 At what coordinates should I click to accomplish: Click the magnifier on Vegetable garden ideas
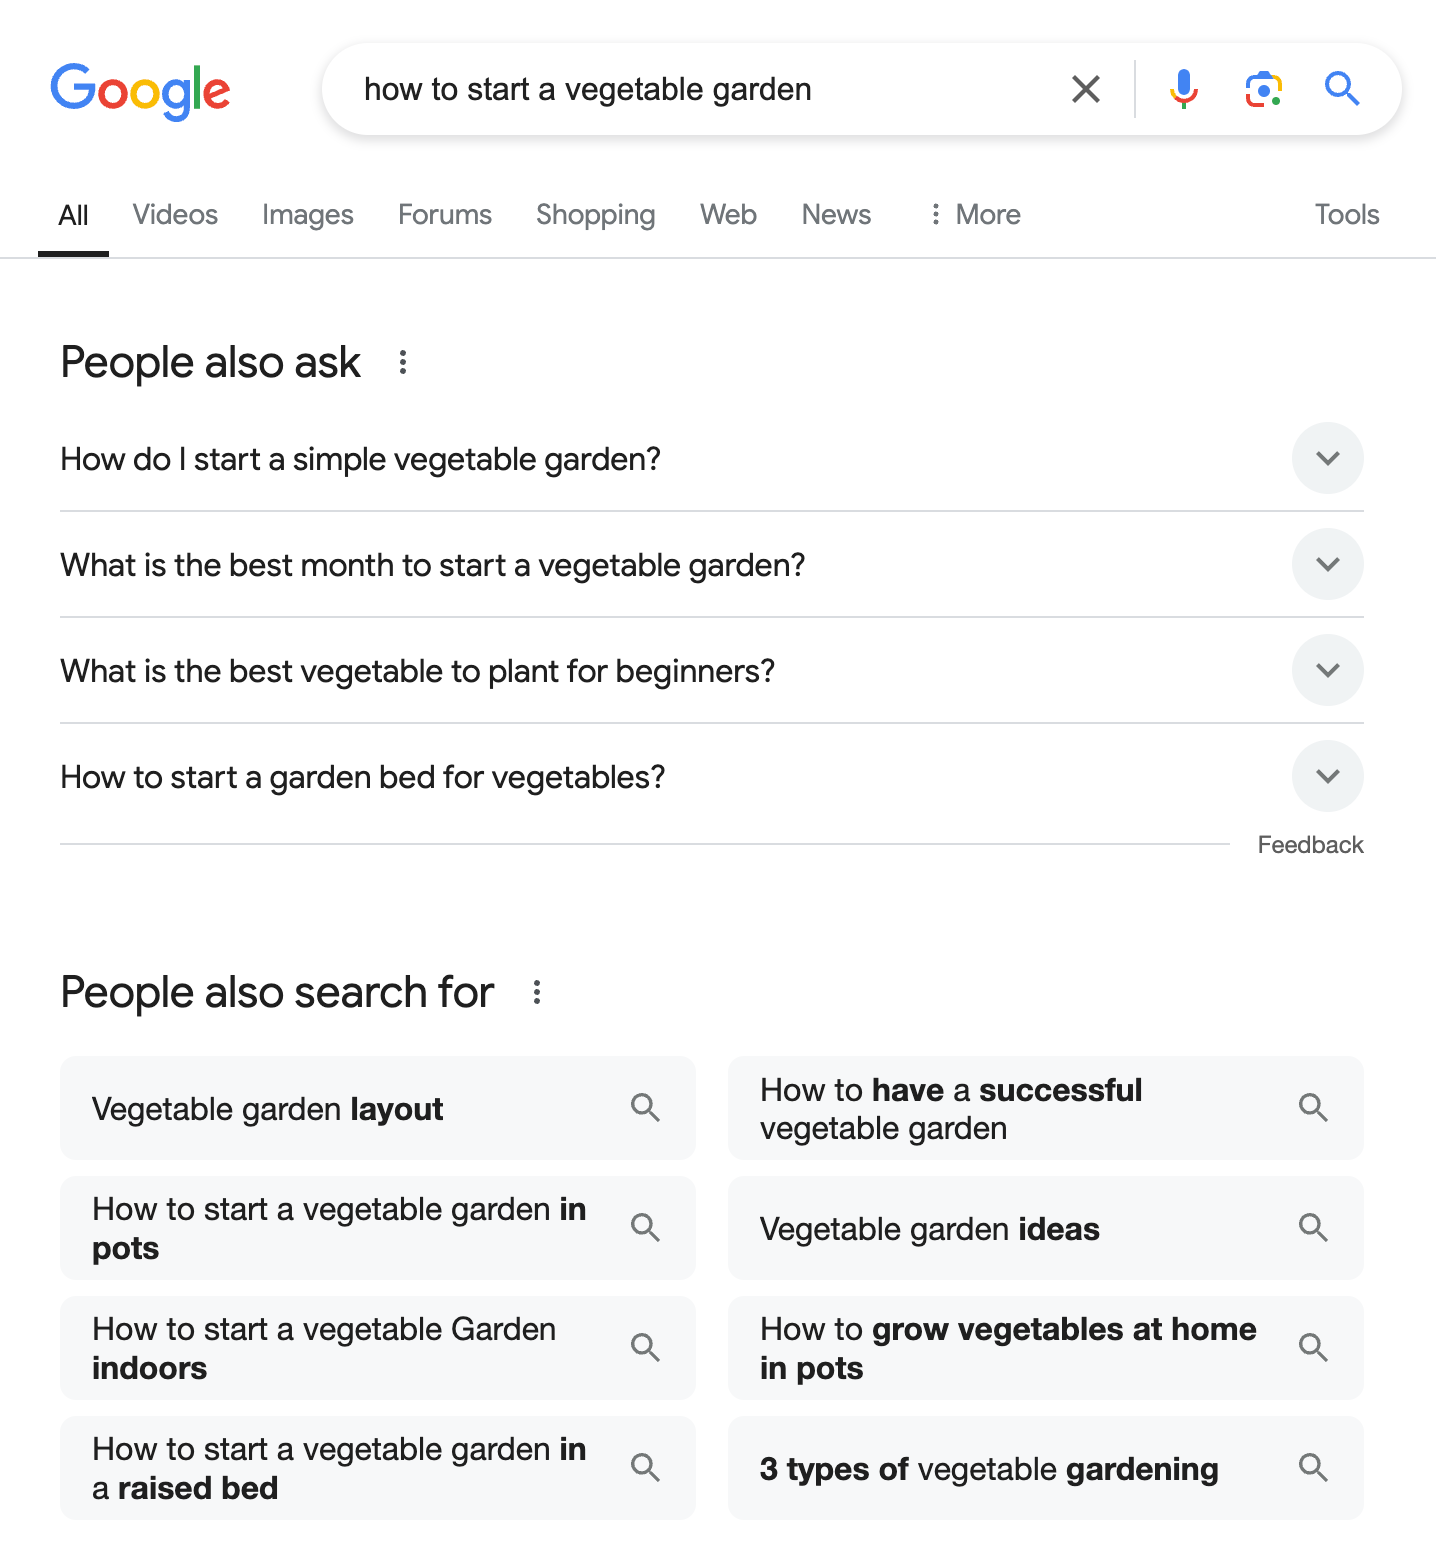pyautogui.click(x=1314, y=1228)
